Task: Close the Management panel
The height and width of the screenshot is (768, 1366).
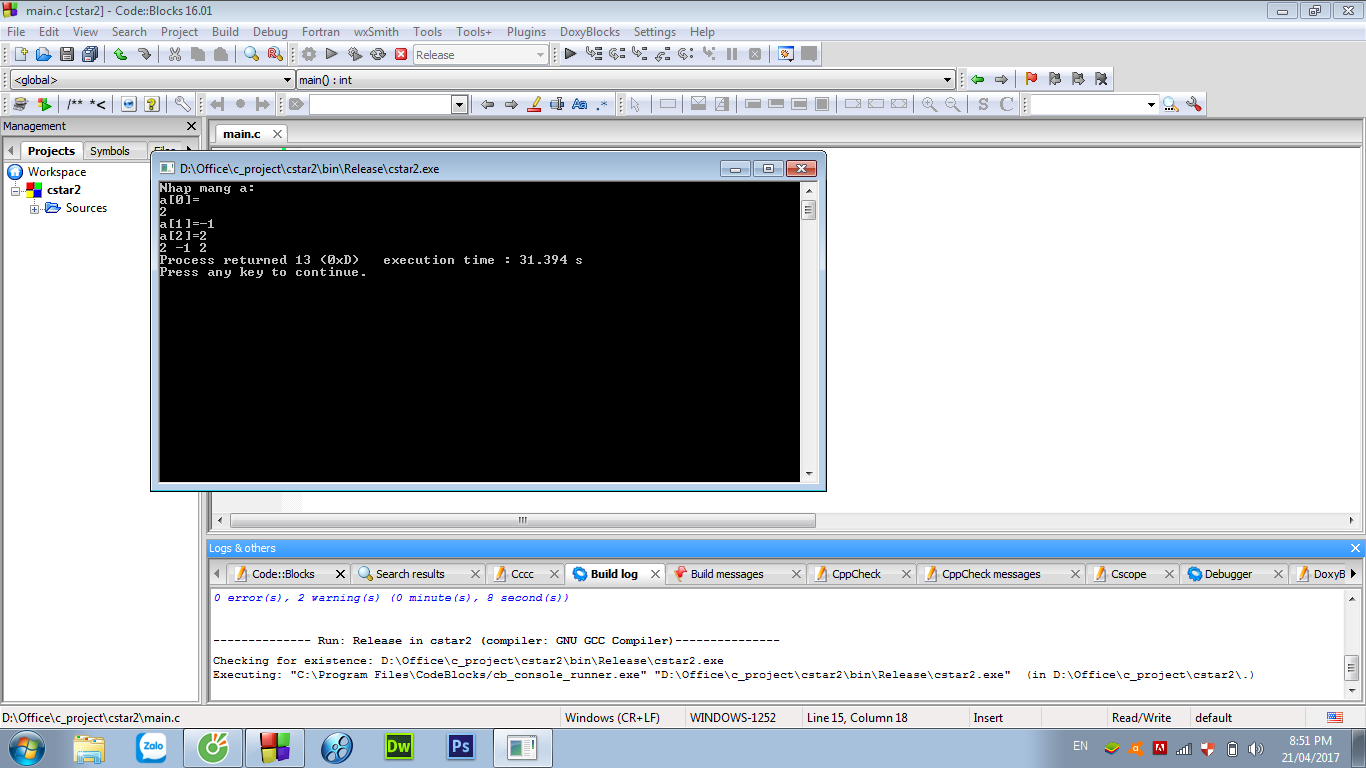Action: point(192,126)
